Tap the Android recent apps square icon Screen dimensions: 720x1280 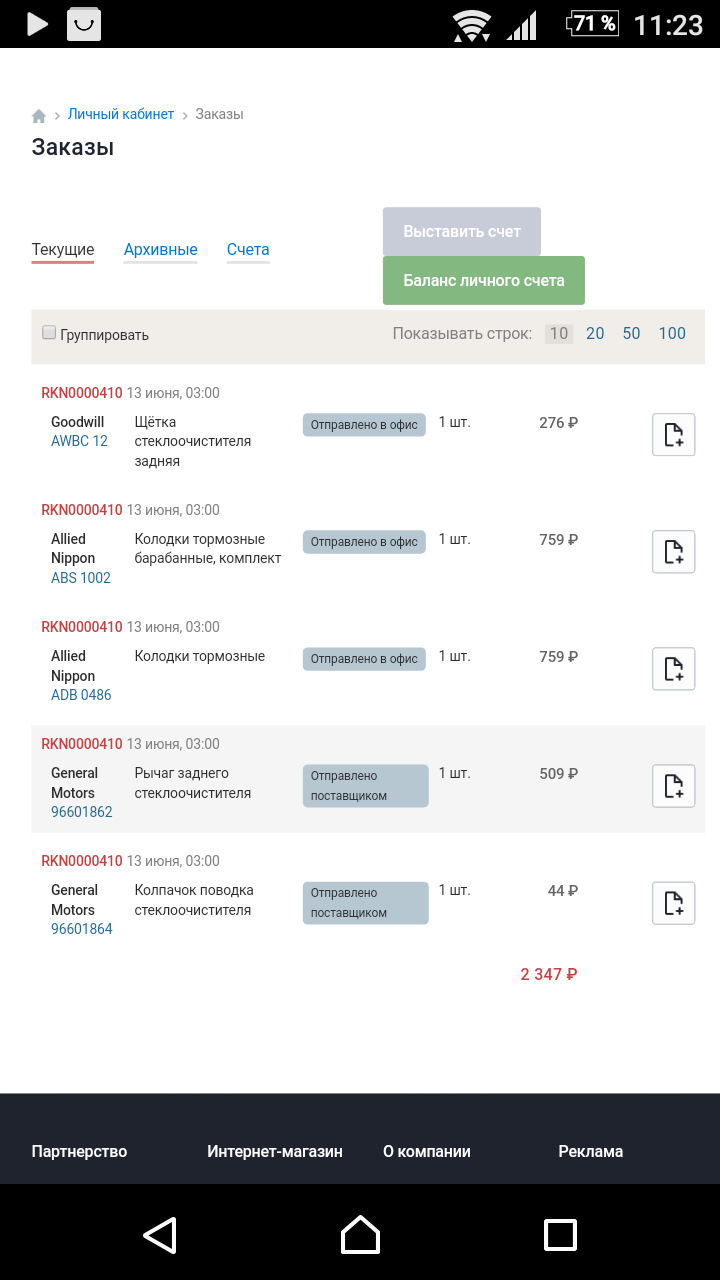[560, 1235]
